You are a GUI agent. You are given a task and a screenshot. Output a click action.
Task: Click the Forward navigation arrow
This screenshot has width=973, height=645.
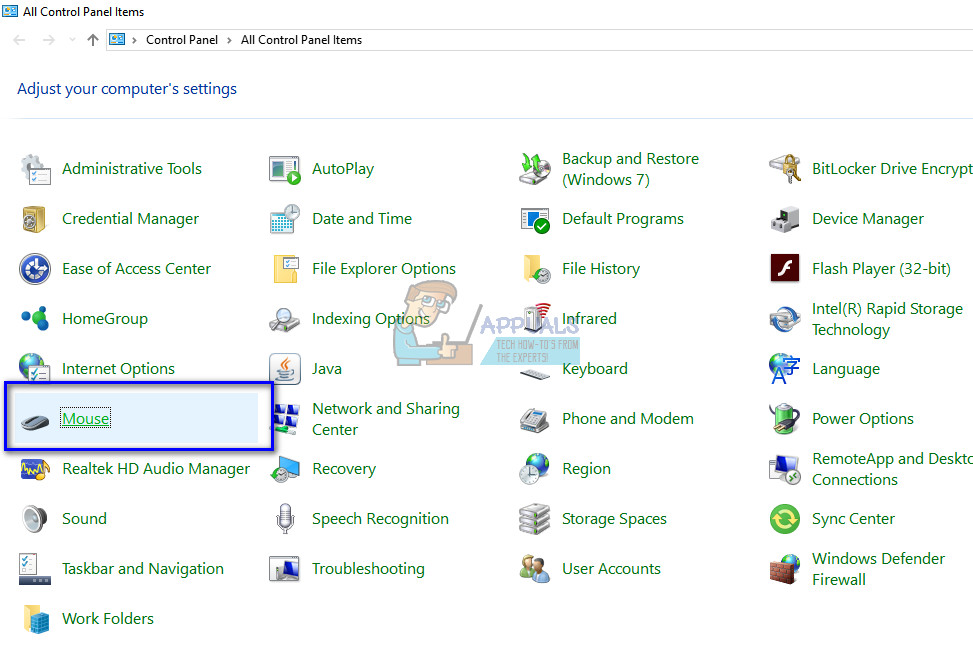48,40
